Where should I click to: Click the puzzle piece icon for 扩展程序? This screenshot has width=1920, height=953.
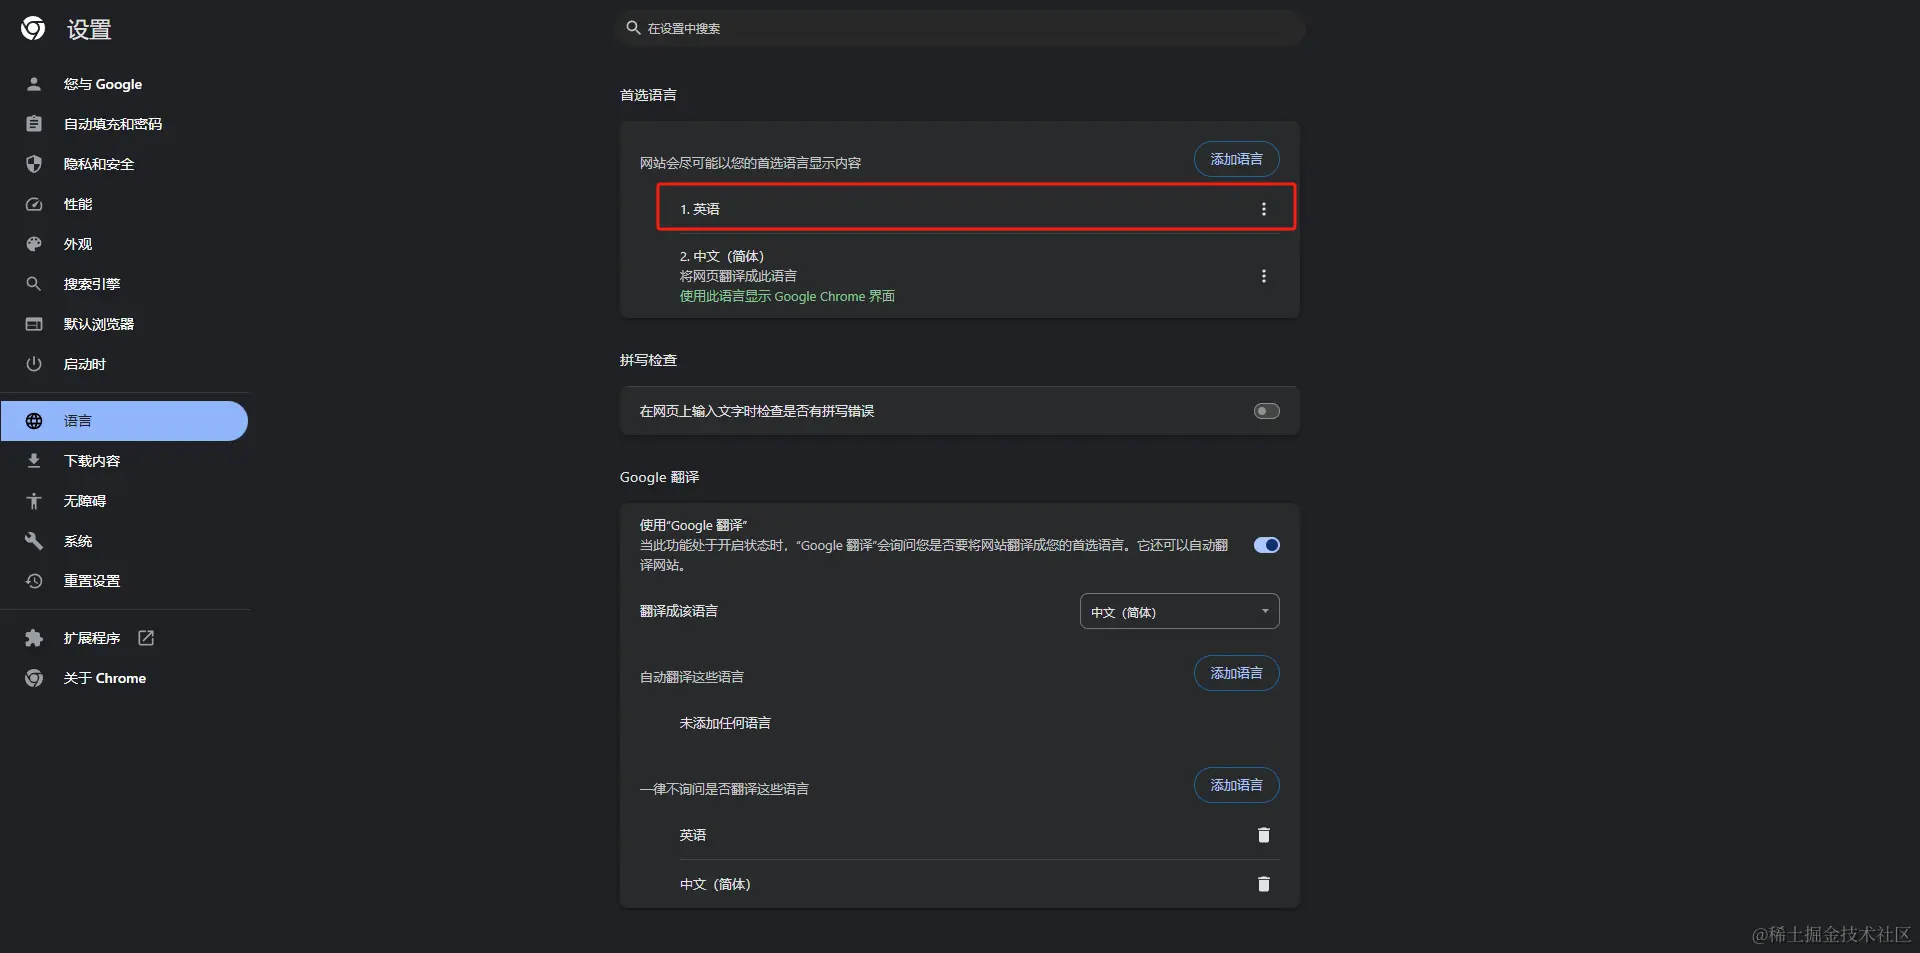(34, 638)
